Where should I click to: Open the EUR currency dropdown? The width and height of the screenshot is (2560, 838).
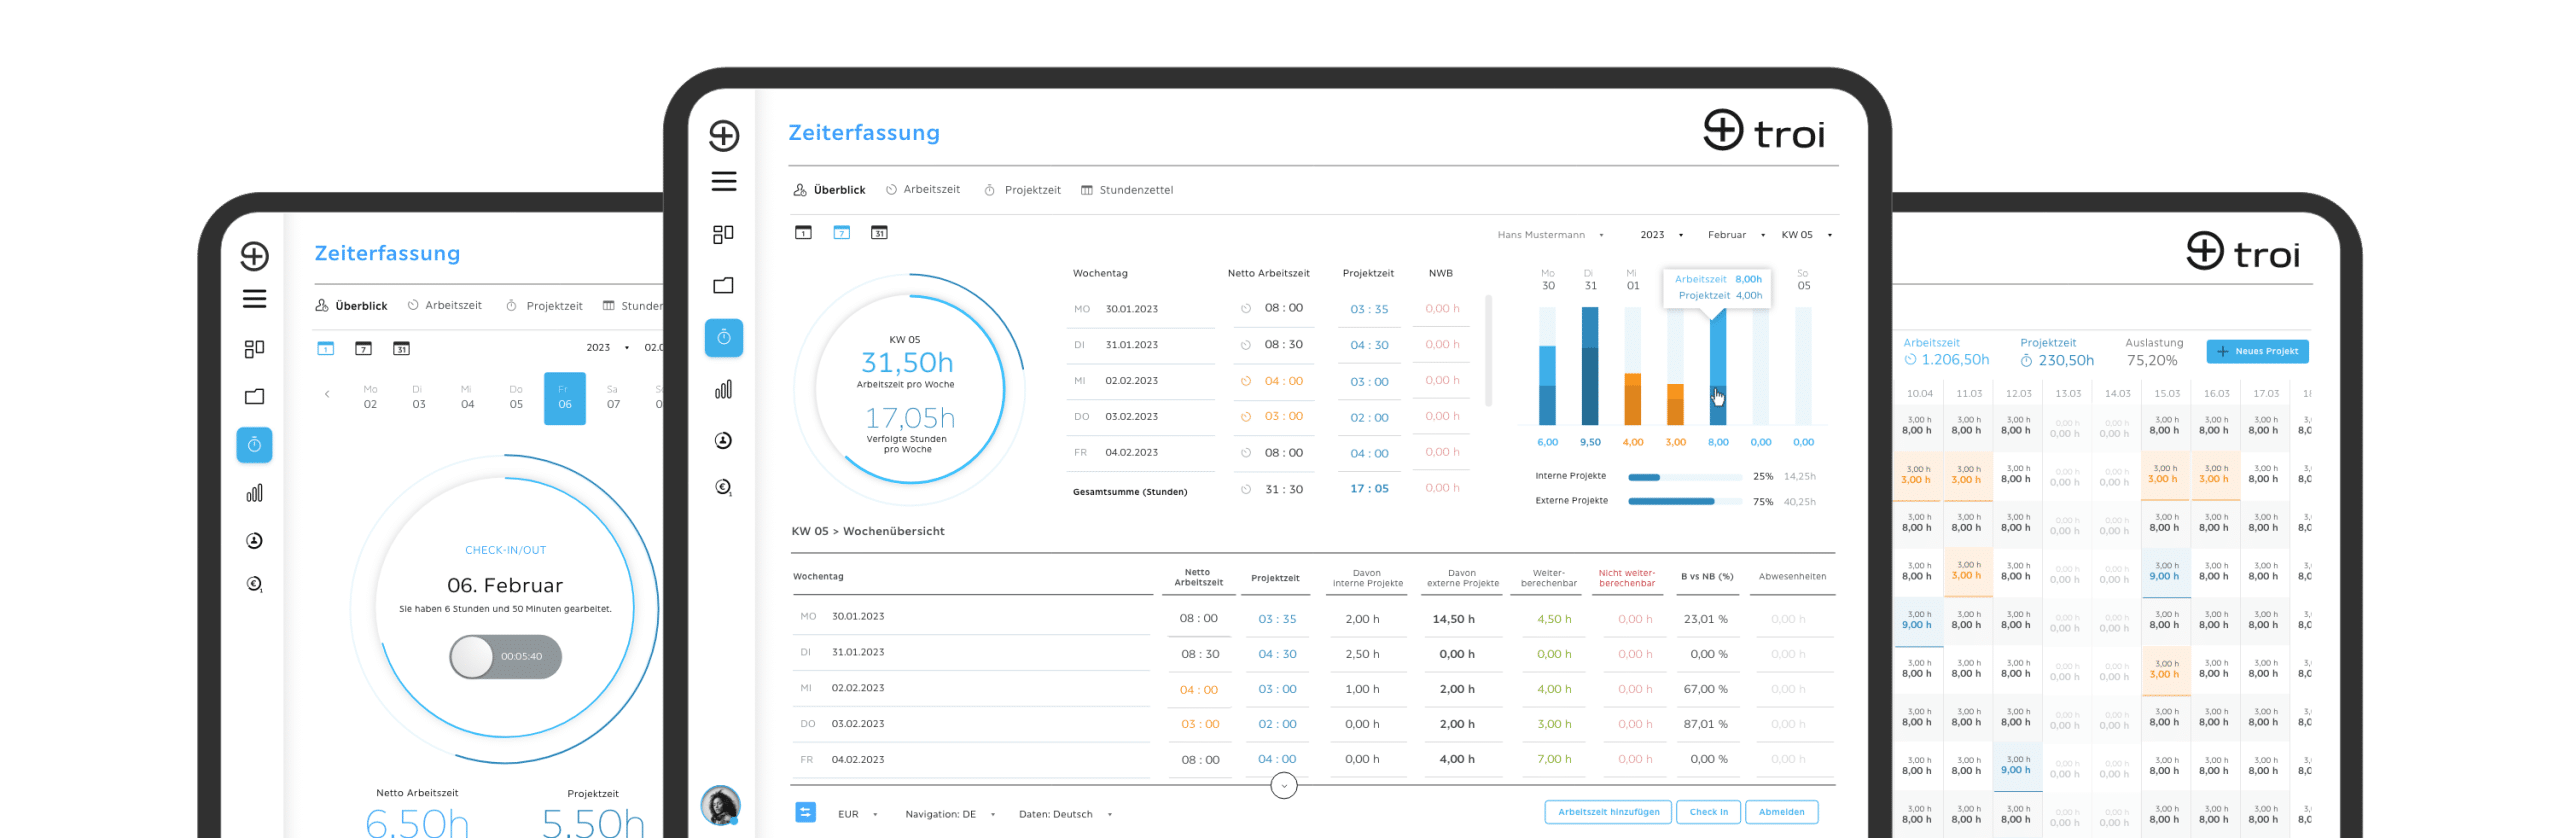point(857,814)
